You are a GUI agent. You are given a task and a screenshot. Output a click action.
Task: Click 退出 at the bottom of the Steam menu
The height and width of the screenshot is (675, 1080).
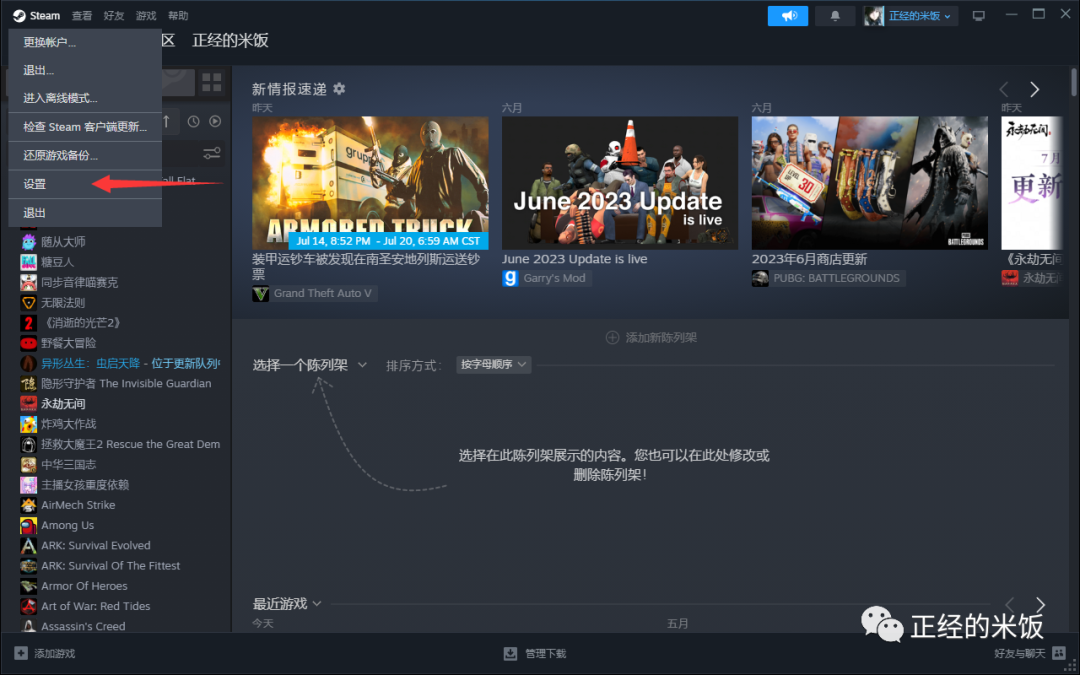pyautogui.click(x=85, y=213)
